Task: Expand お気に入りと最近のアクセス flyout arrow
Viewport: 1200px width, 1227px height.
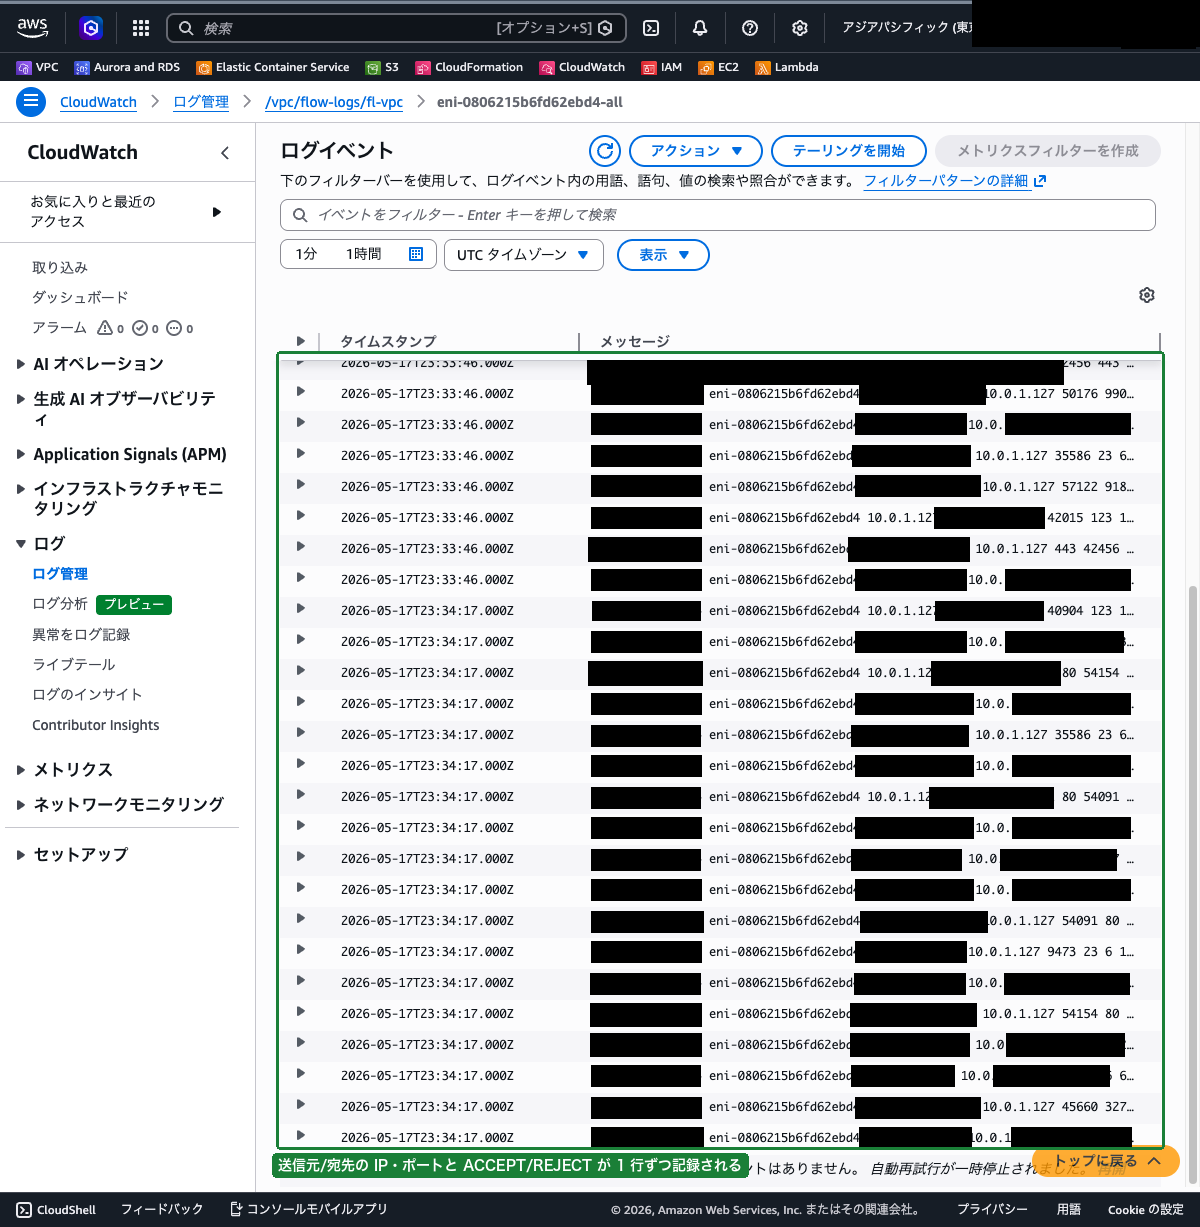Action: [x=217, y=212]
